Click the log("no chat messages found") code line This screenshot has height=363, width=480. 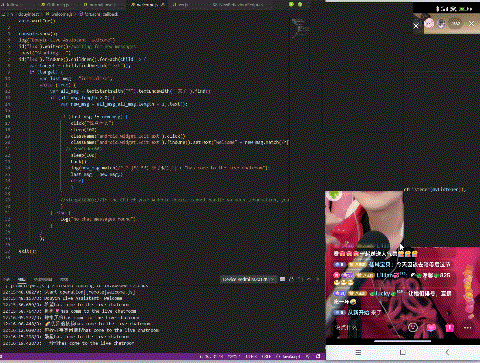(98, 219)
